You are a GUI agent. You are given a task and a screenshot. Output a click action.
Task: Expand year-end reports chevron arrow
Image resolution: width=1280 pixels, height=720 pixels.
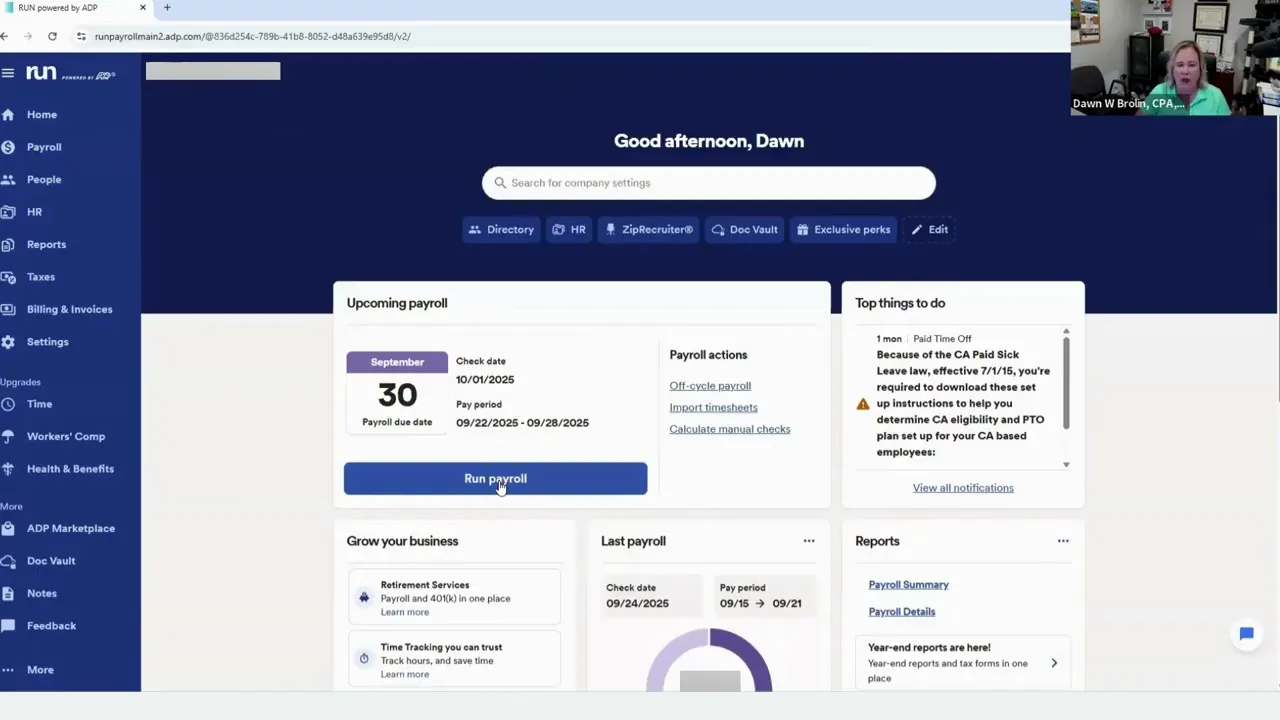(1054, 663)
